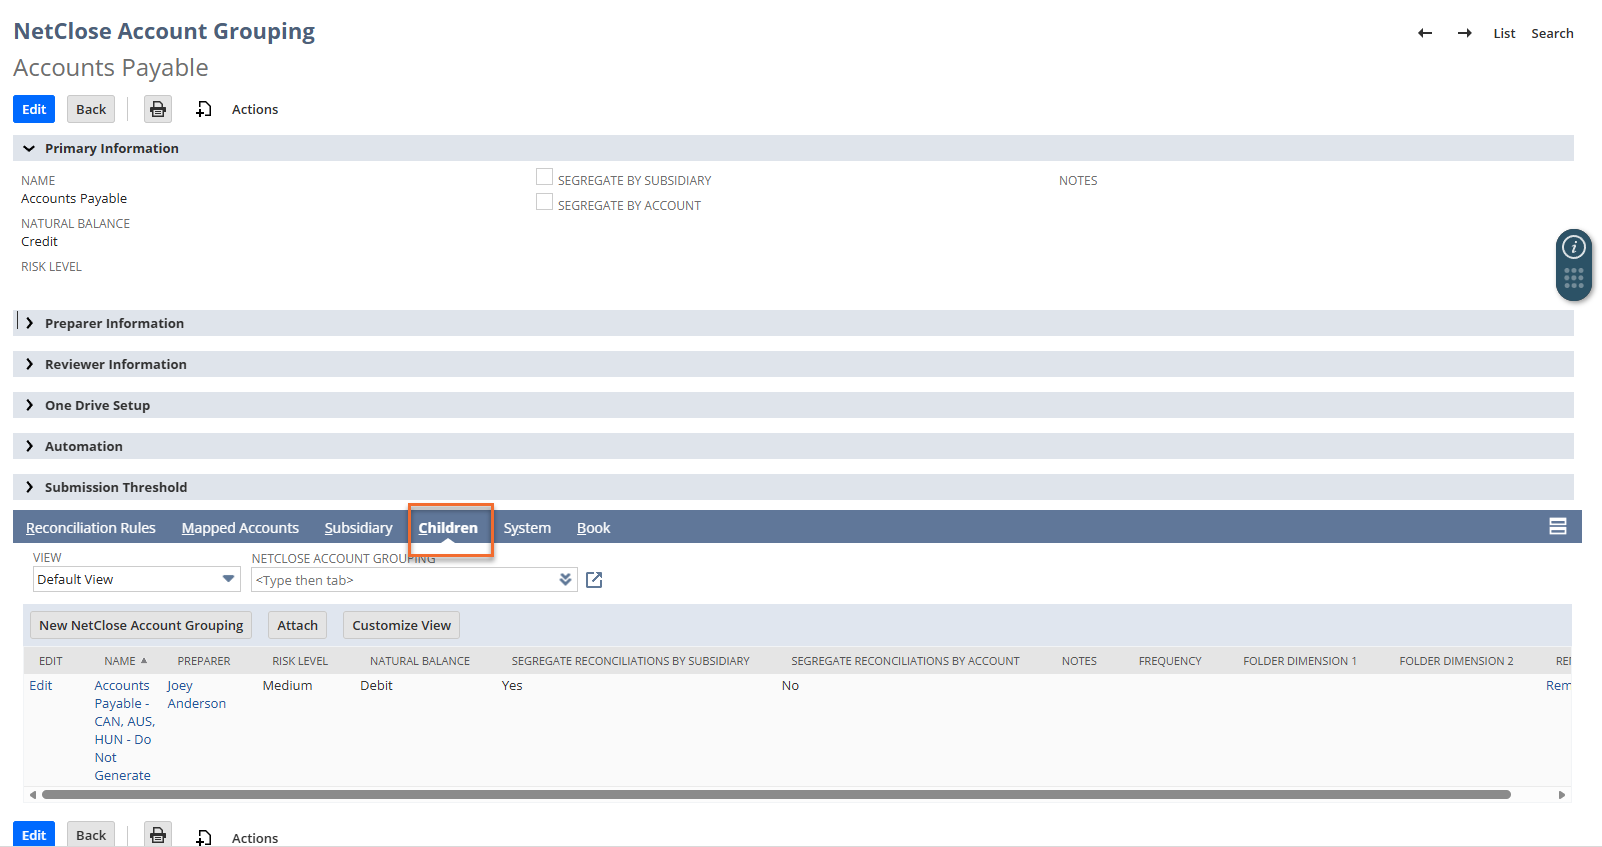Expand the Submission Threshold section
The height and width of the screenshot is (847, 1602).
tap(115, 487)
